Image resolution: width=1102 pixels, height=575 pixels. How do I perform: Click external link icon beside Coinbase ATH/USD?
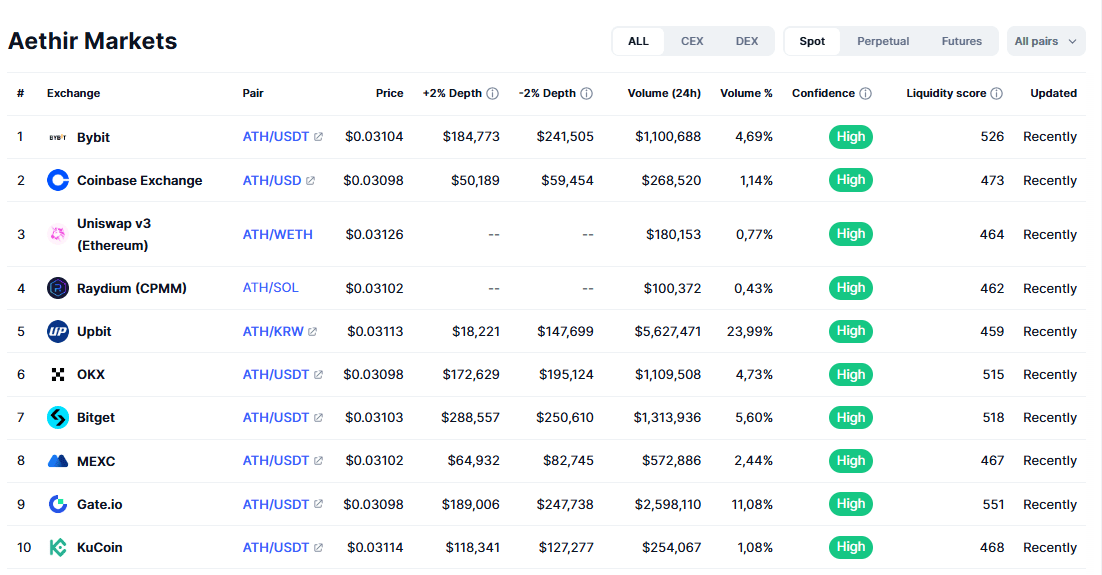point(311,181)
